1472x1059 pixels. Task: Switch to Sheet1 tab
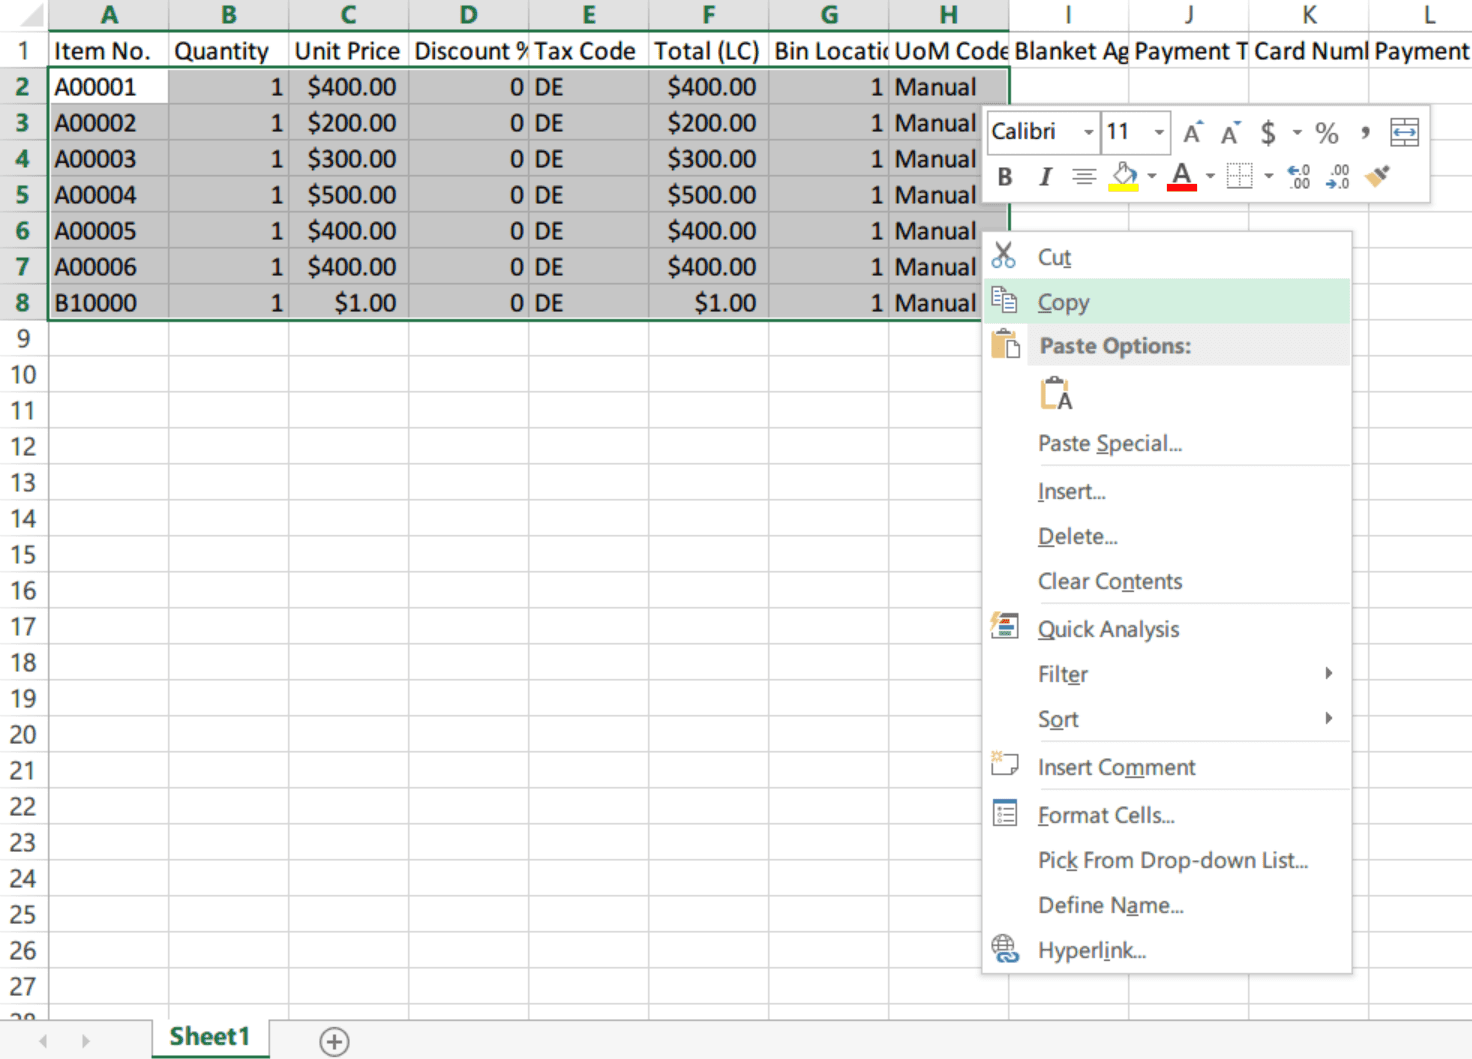pos(210,1037)
